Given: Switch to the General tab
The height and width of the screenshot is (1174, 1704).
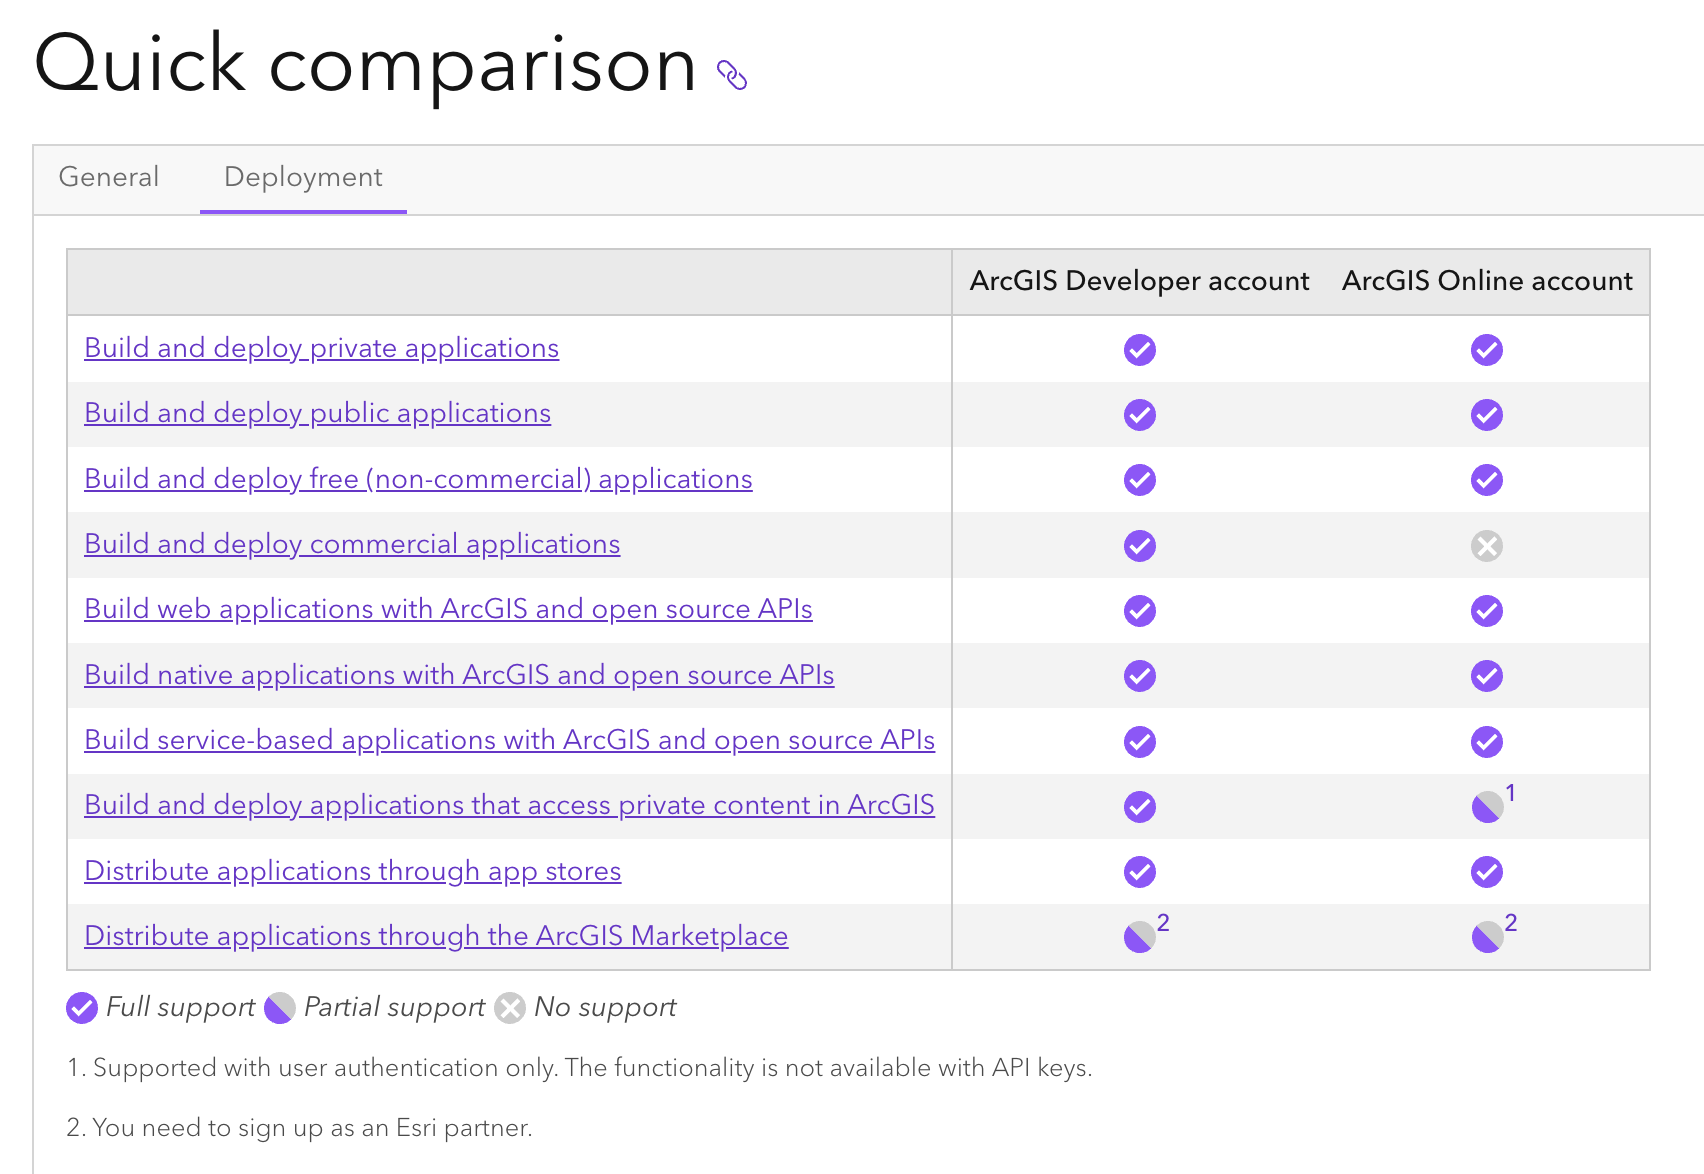Looking at the screenshot, I should click(x=109, y=177).
